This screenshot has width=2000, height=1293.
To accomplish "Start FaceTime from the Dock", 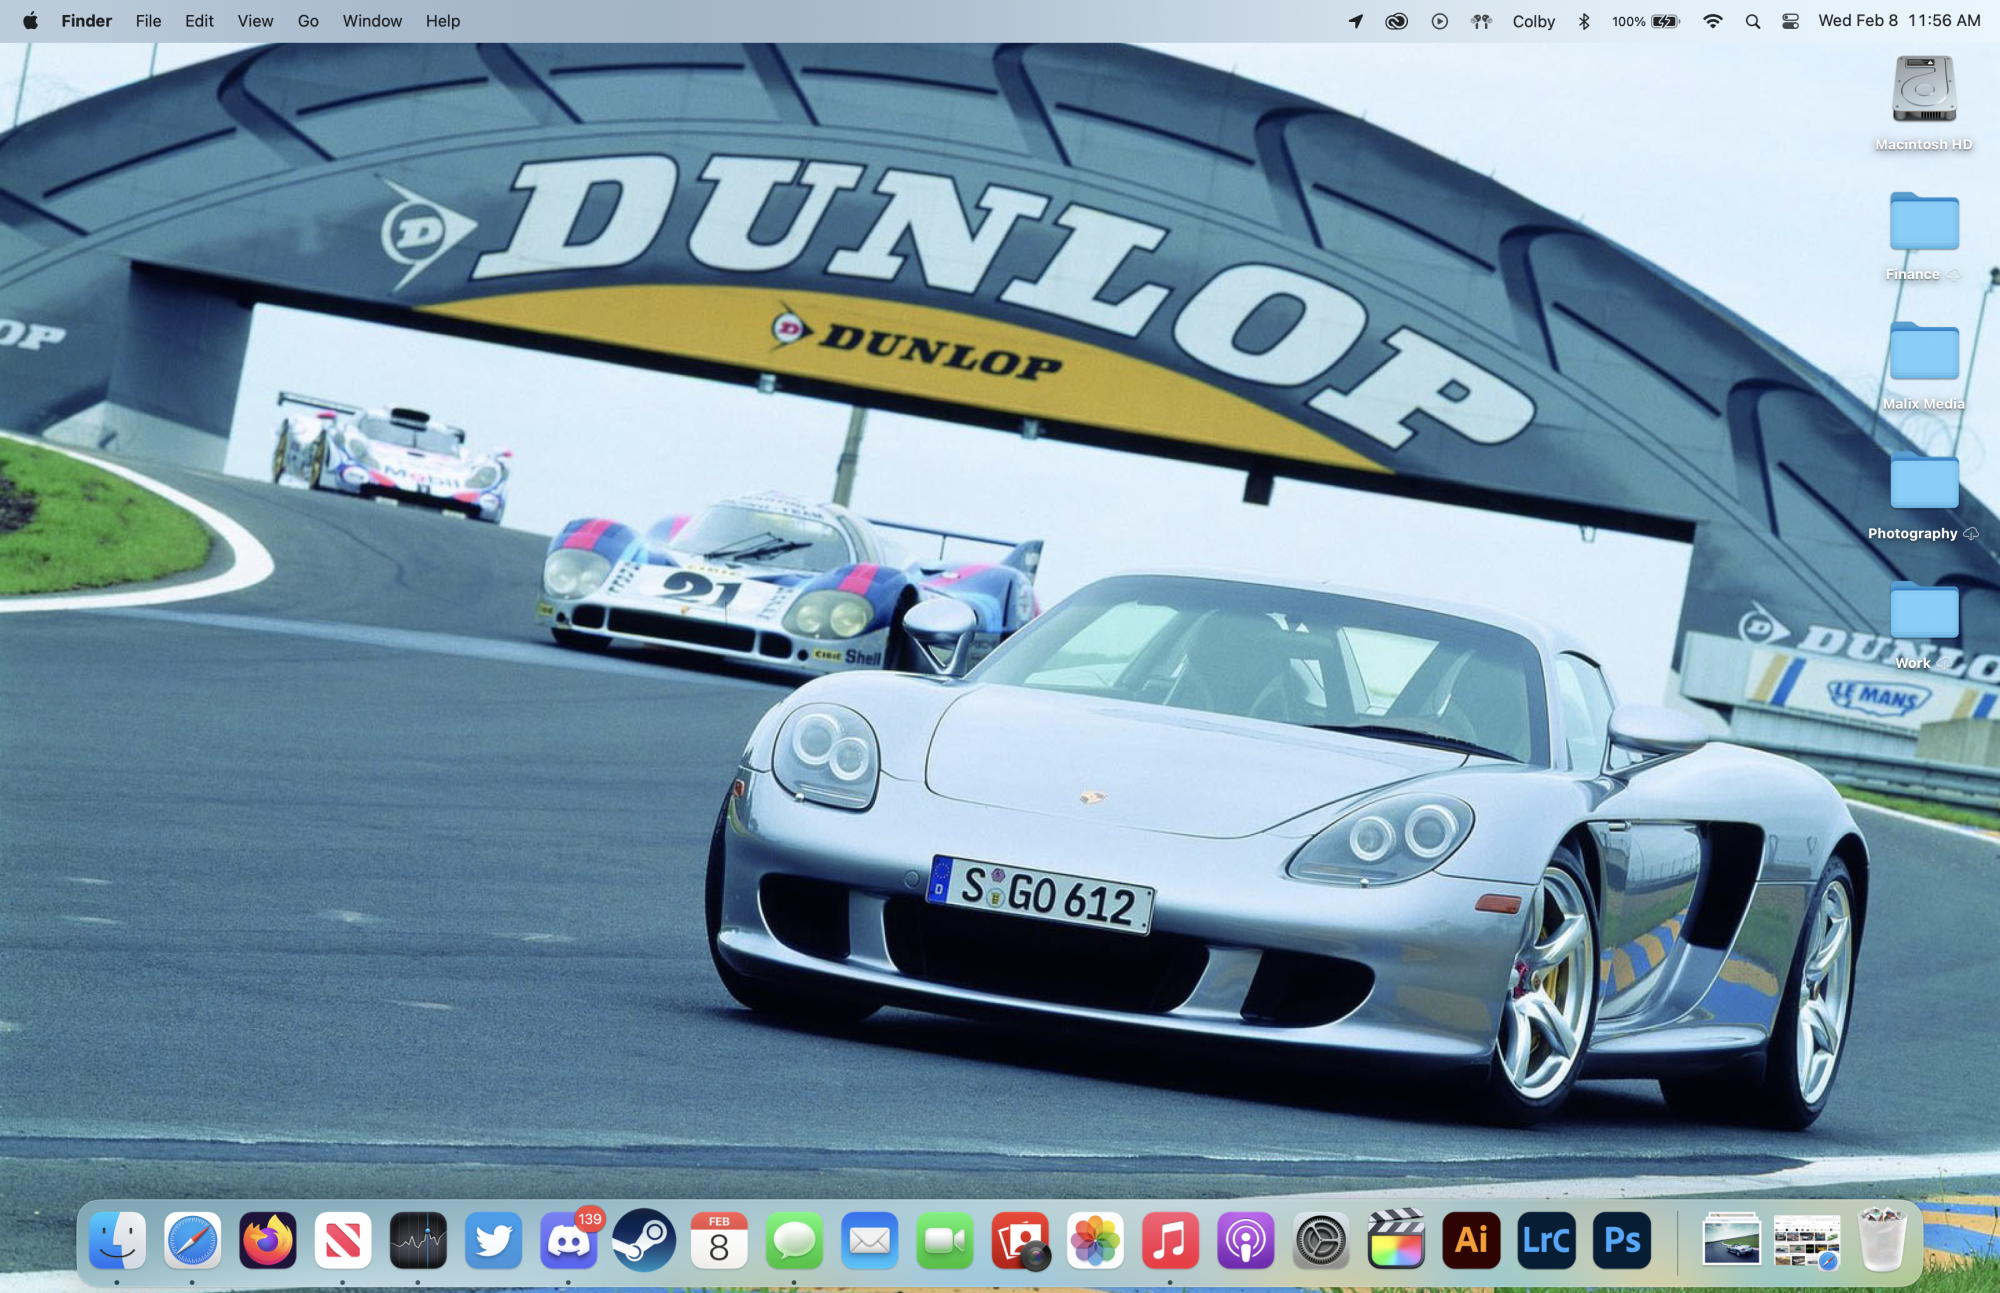I will 945,1241.
